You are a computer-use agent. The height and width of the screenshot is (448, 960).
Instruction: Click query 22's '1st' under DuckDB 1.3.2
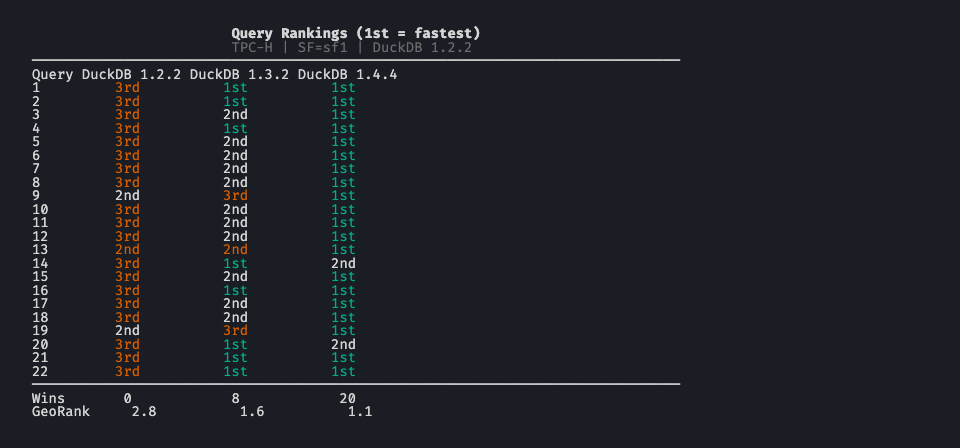[x=235, y=371]
